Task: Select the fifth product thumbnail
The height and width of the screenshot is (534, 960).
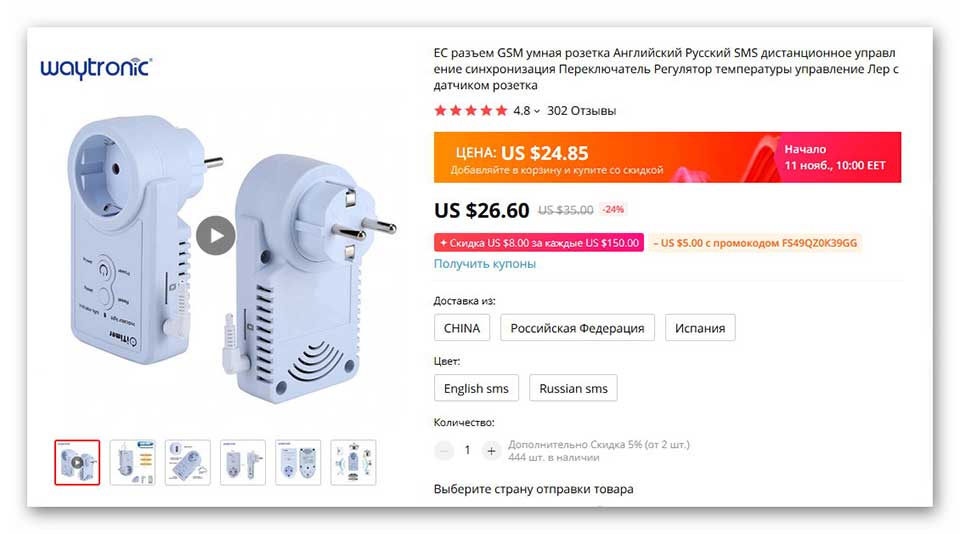Action: coord(298,462)
